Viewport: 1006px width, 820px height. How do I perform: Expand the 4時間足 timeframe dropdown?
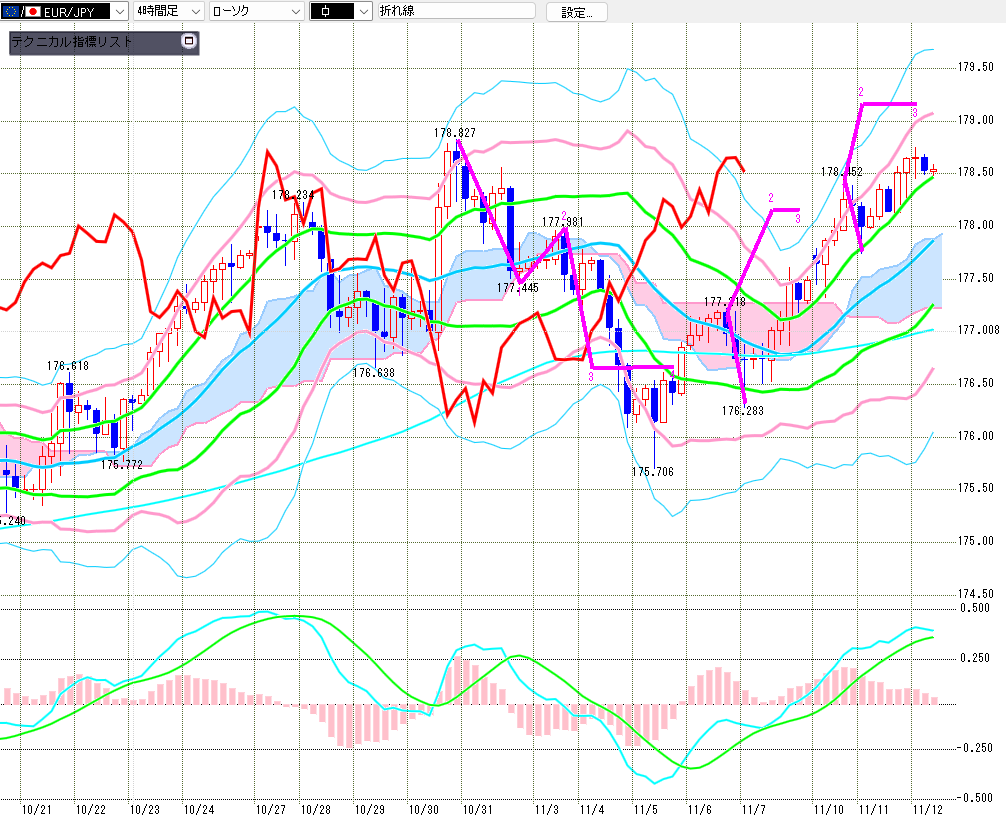pyautogui.click(x=193, y=12)
